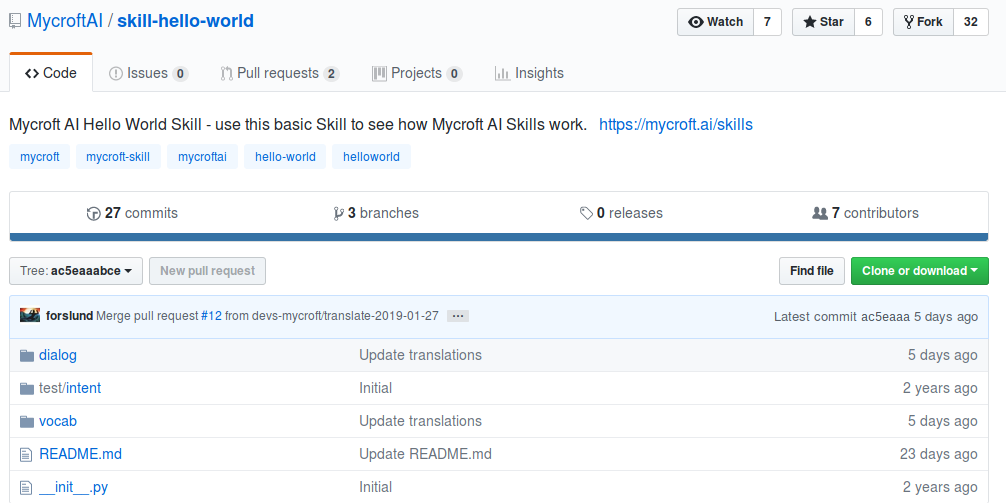Open Update translations commit for vocab
This screenshot has width=1006, height=503.
point(420,421)
